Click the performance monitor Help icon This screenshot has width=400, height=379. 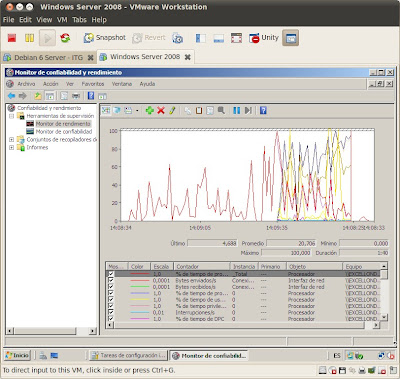263,110
